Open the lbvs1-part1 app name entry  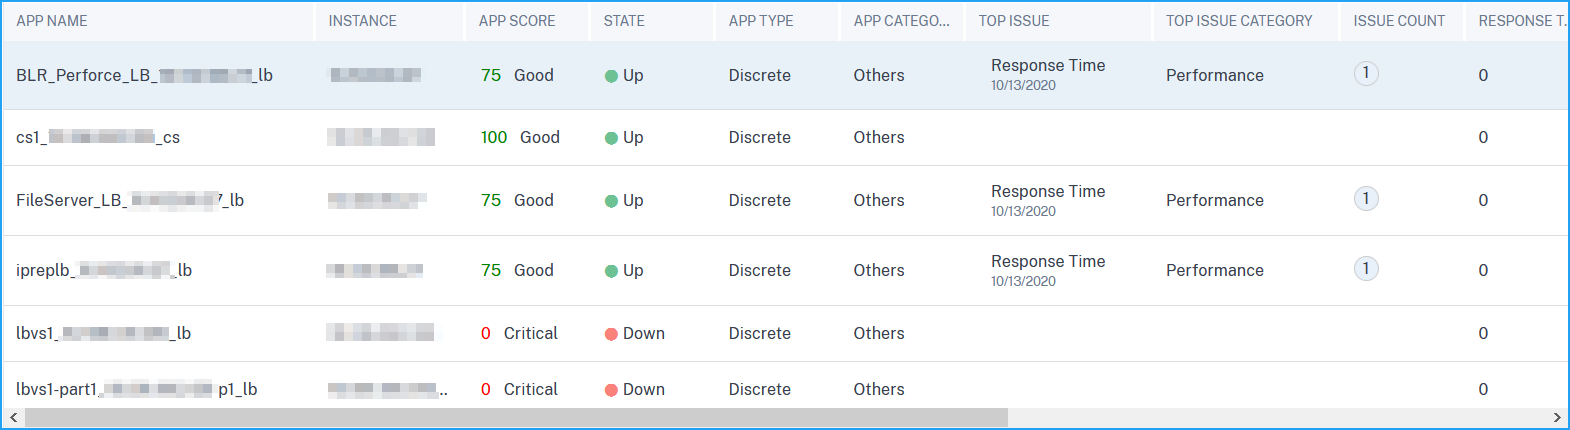[136, 389]
